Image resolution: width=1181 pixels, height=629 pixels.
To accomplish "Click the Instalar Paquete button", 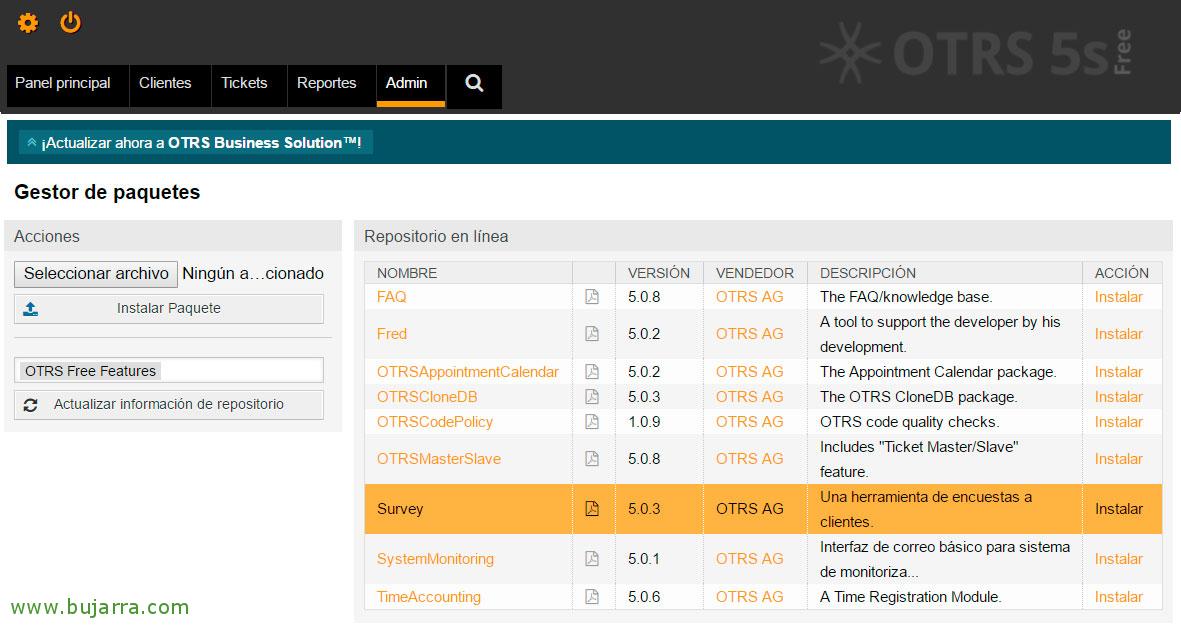I will point(169,308).
